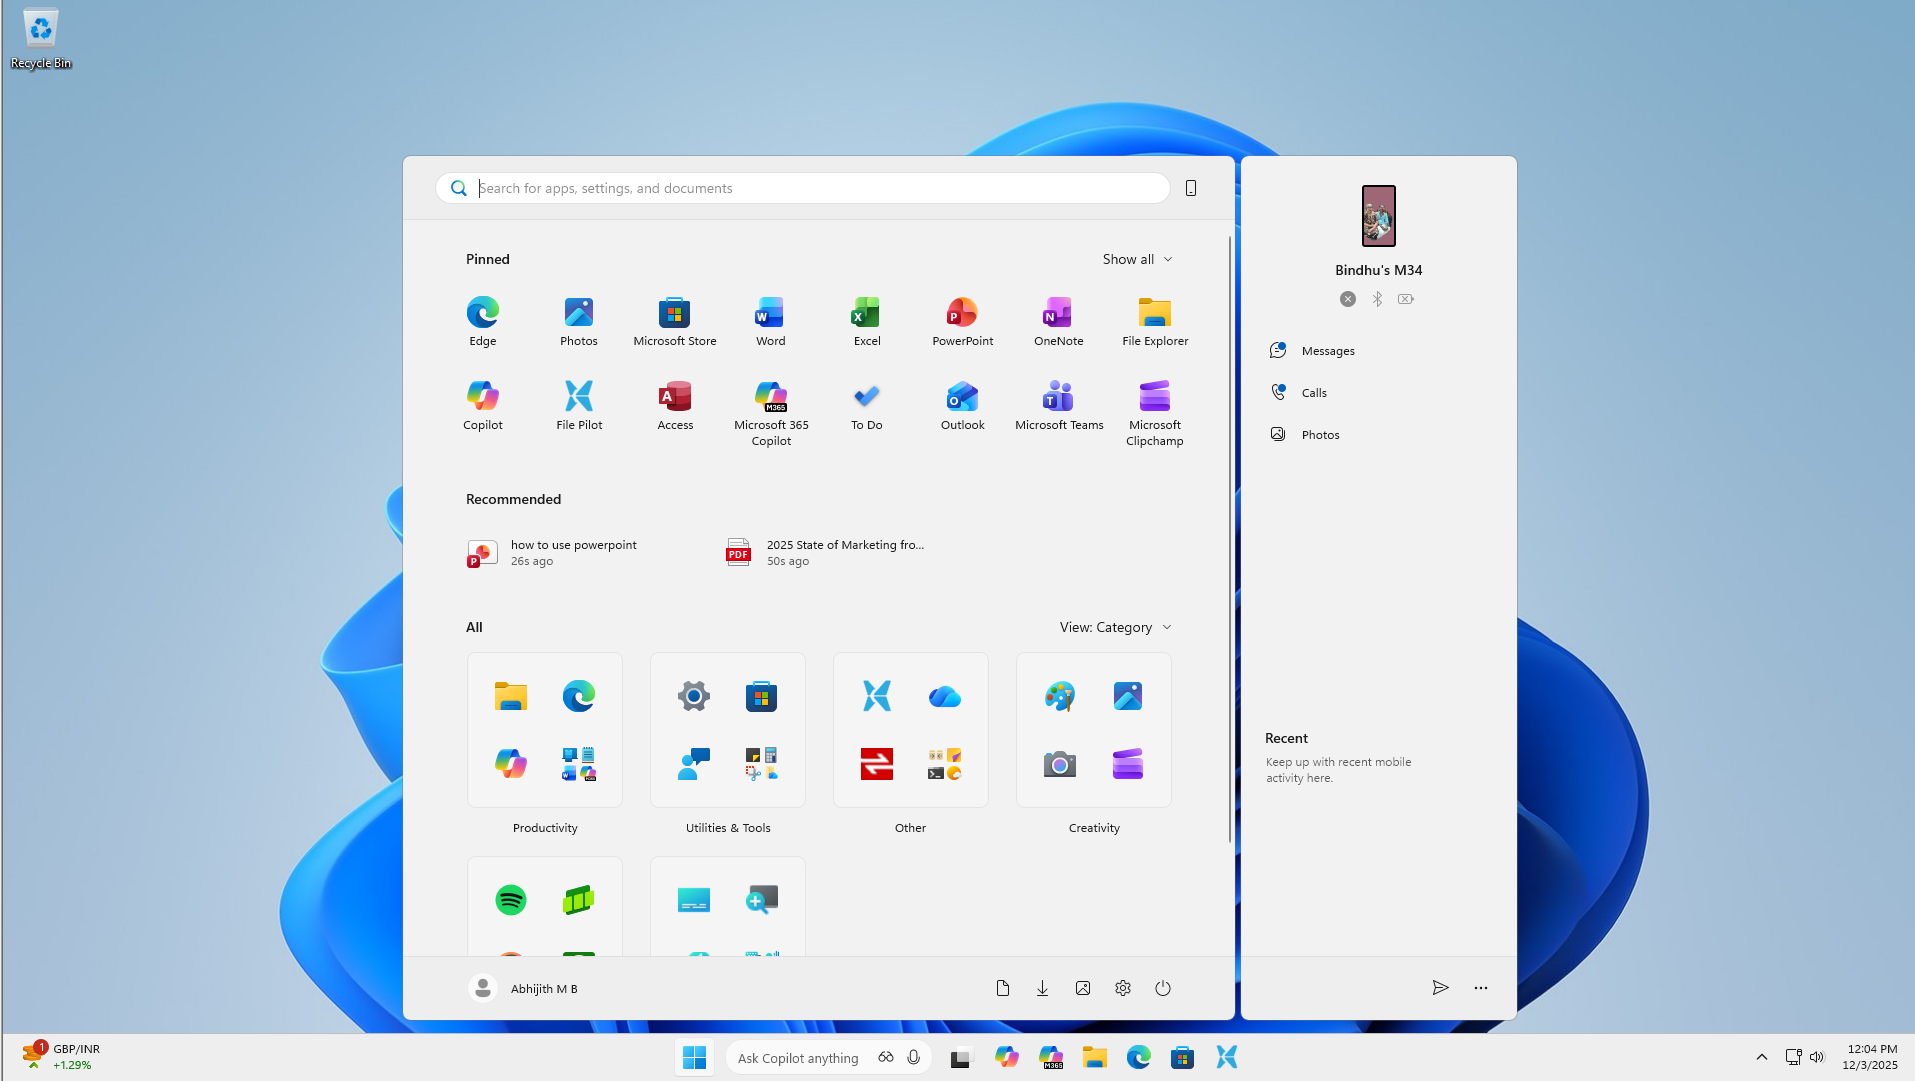Click inside the search apps input field
Viewport: 1915px width, 1081px height.
[x=800, y=188]
